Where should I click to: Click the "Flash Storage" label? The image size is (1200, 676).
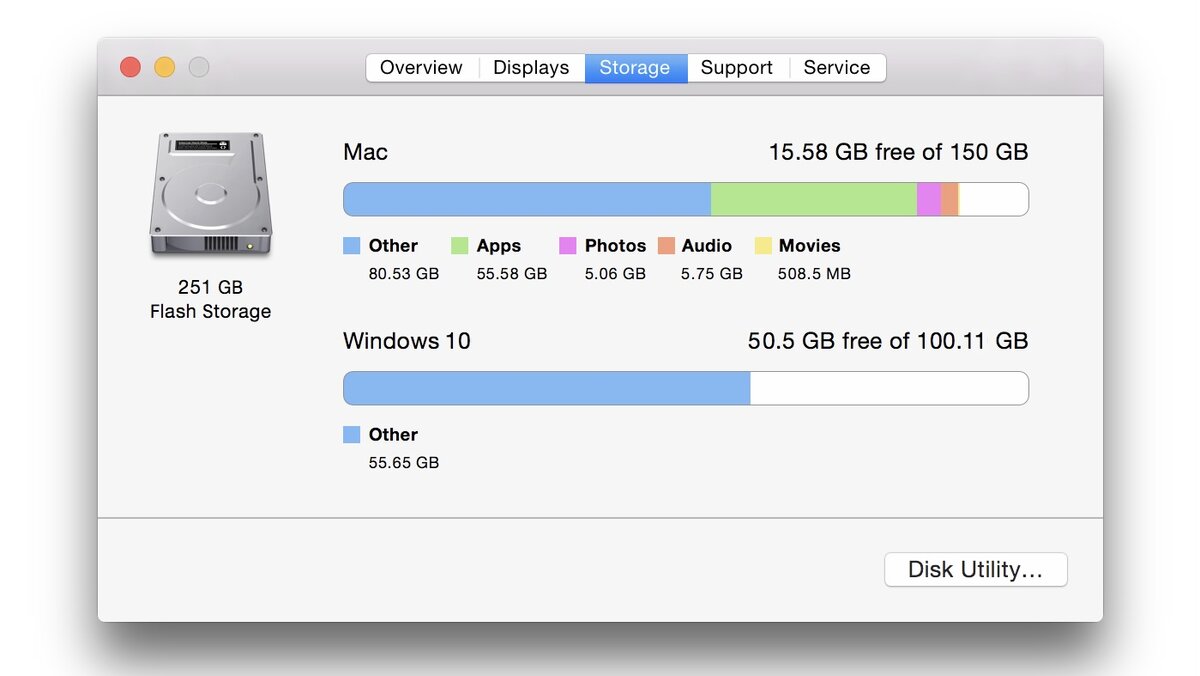(x=210, y=311)
